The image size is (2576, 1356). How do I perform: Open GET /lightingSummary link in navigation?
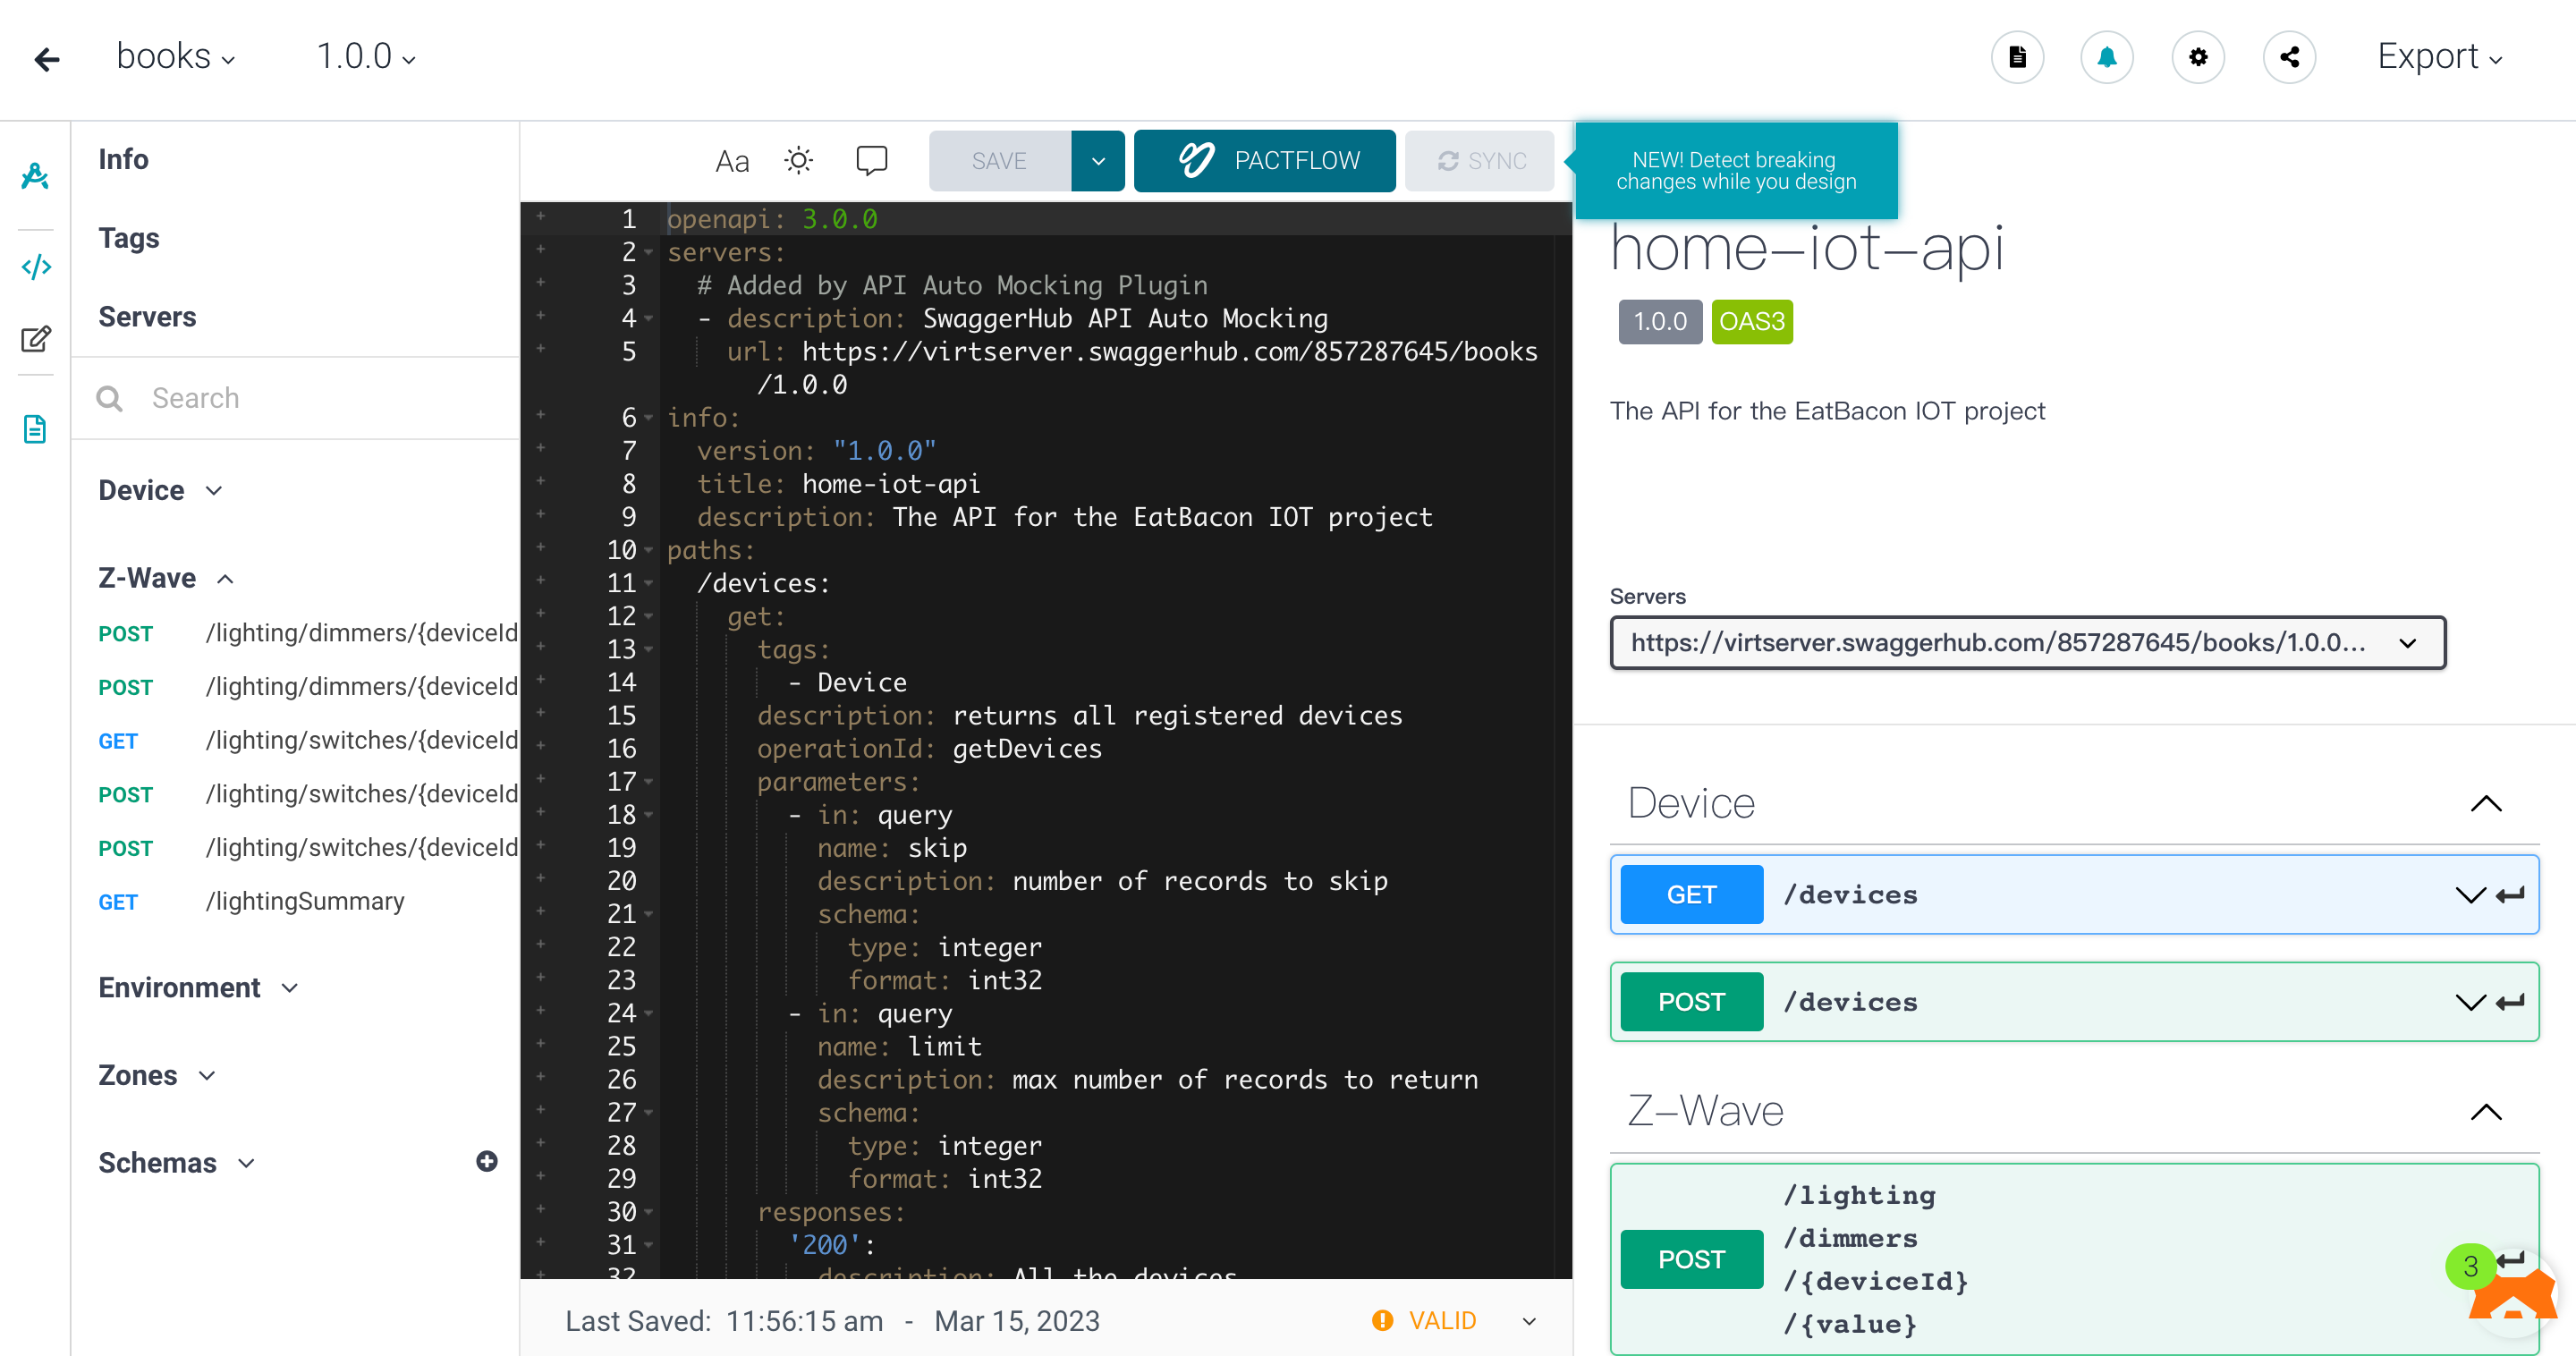(x=304, y=901)
